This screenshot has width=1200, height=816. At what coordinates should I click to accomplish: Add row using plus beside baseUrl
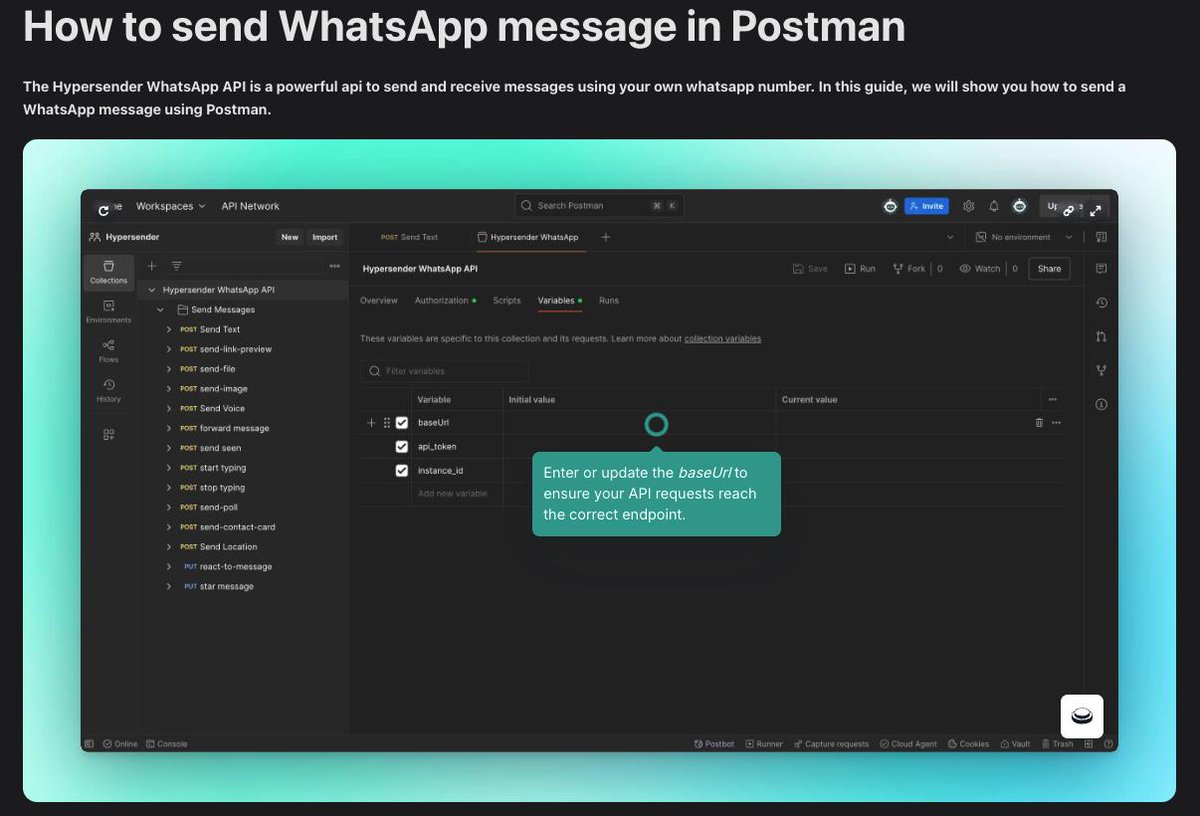pos(371,423)
